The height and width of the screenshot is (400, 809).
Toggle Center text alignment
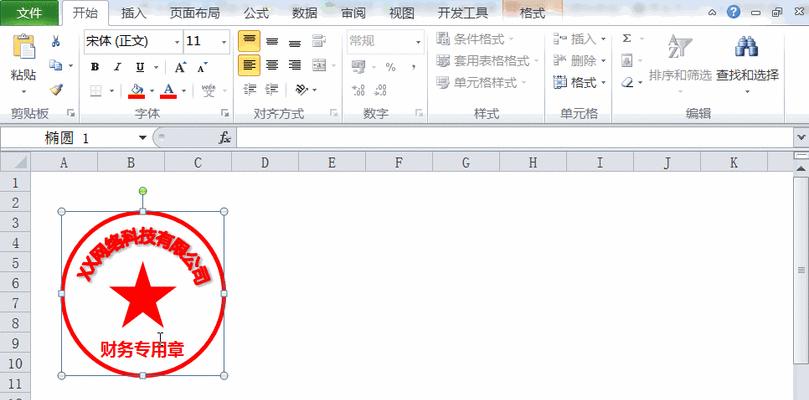(x=272, y=66)
